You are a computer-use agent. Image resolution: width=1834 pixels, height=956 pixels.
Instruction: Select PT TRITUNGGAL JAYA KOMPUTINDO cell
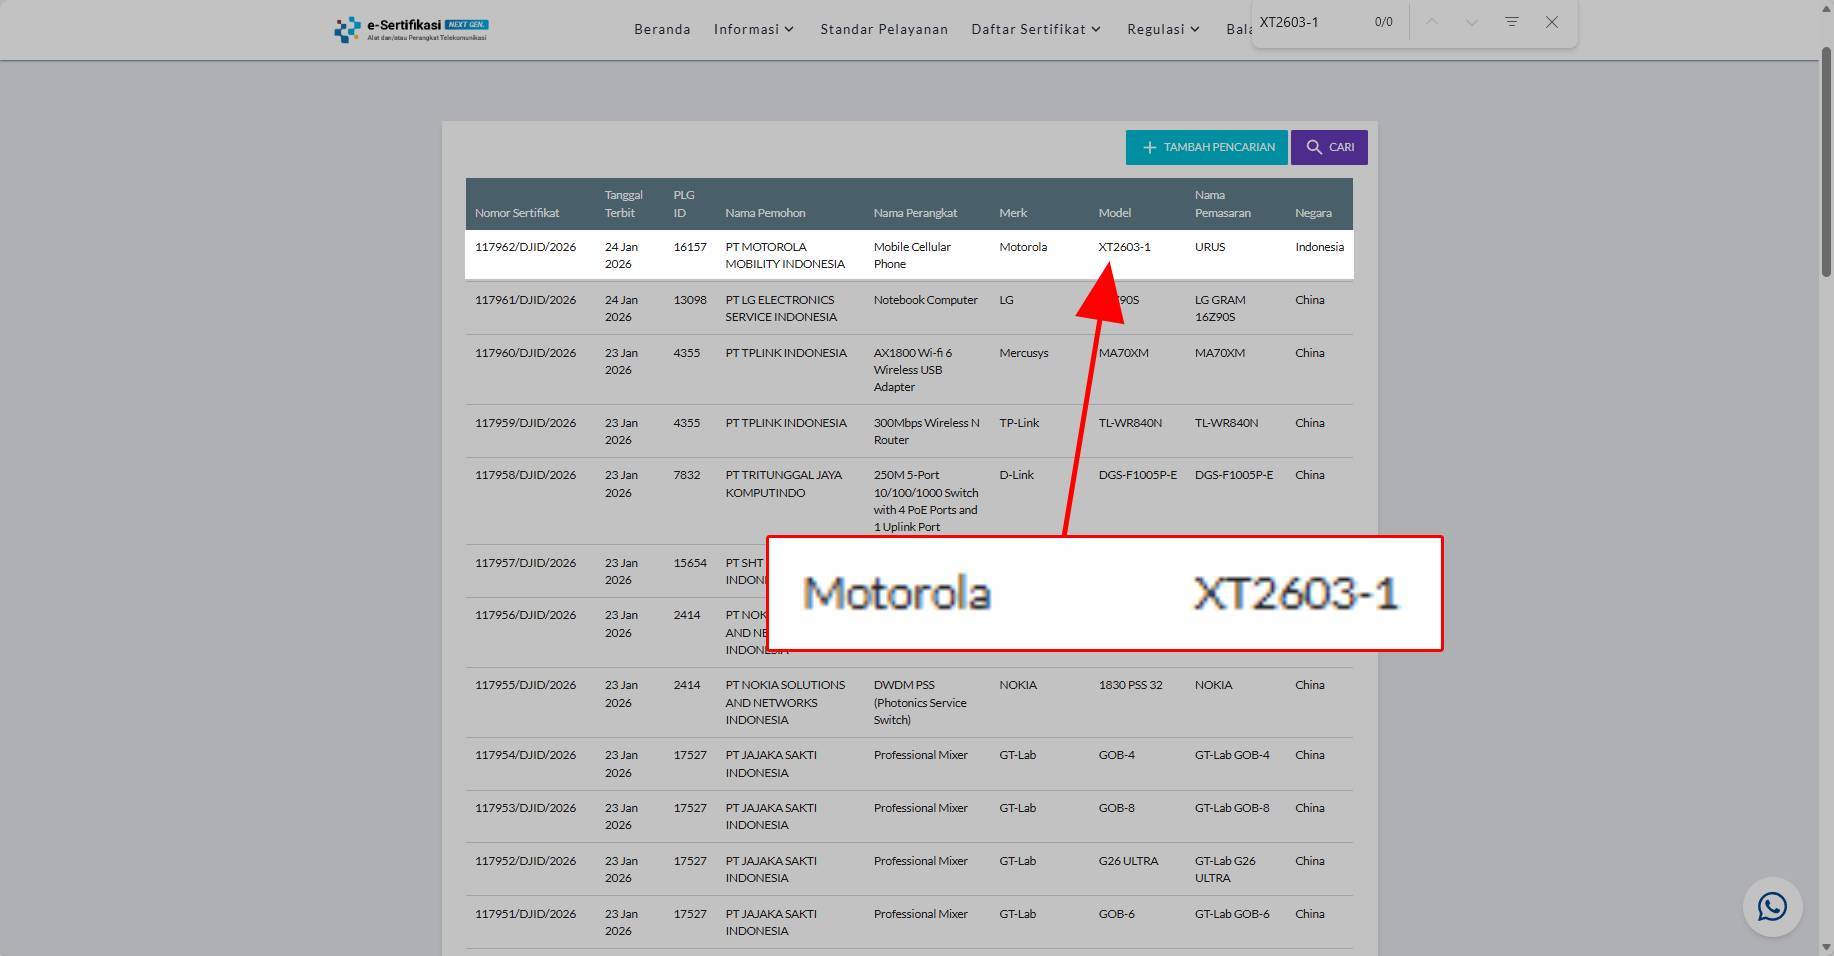click(x=783, y=484)
